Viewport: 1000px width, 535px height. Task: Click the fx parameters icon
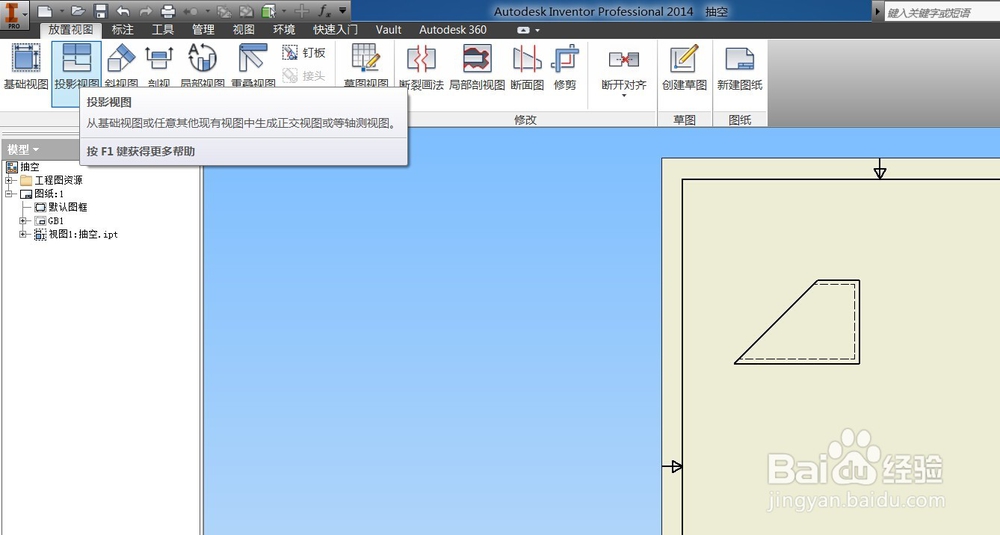tap(324, 11)
